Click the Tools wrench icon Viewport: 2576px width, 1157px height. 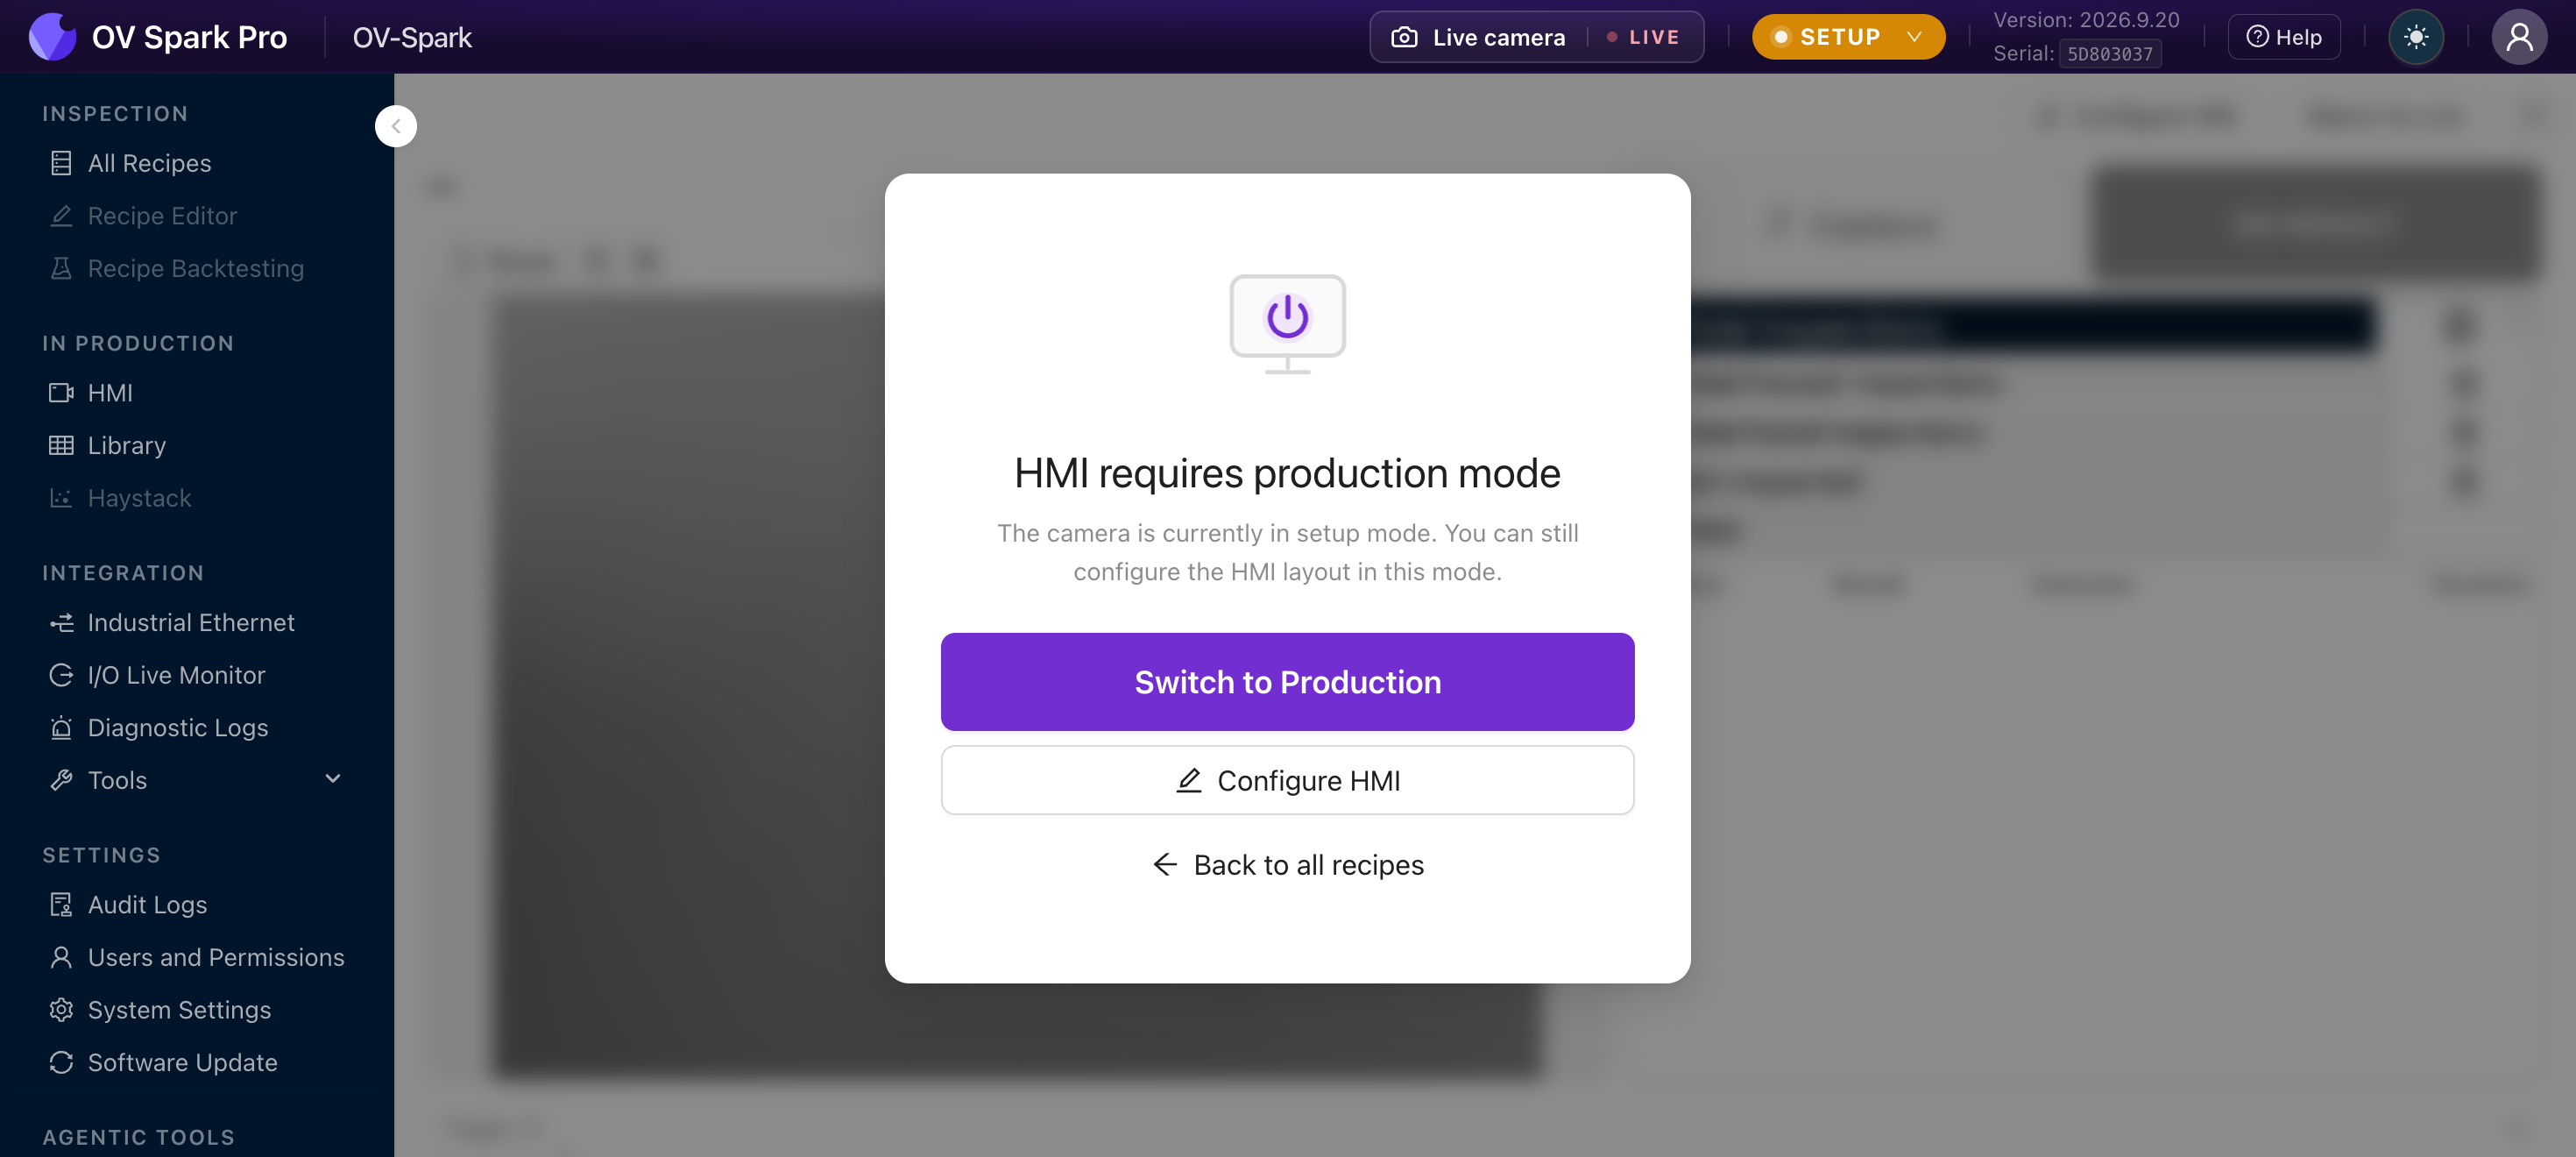61,781
